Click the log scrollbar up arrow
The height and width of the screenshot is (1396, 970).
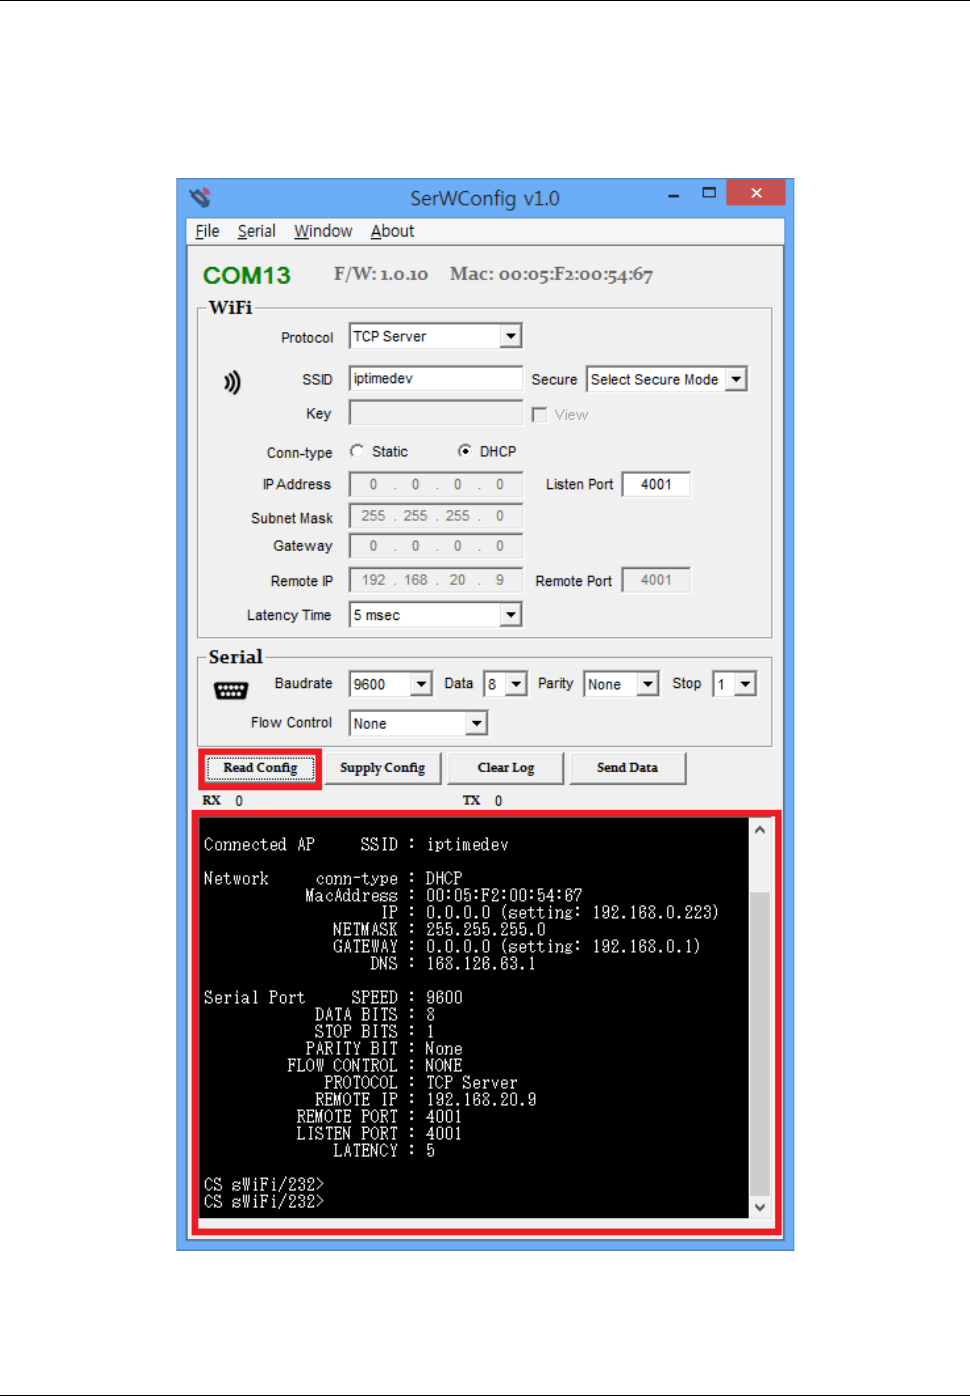coord(760,830)
